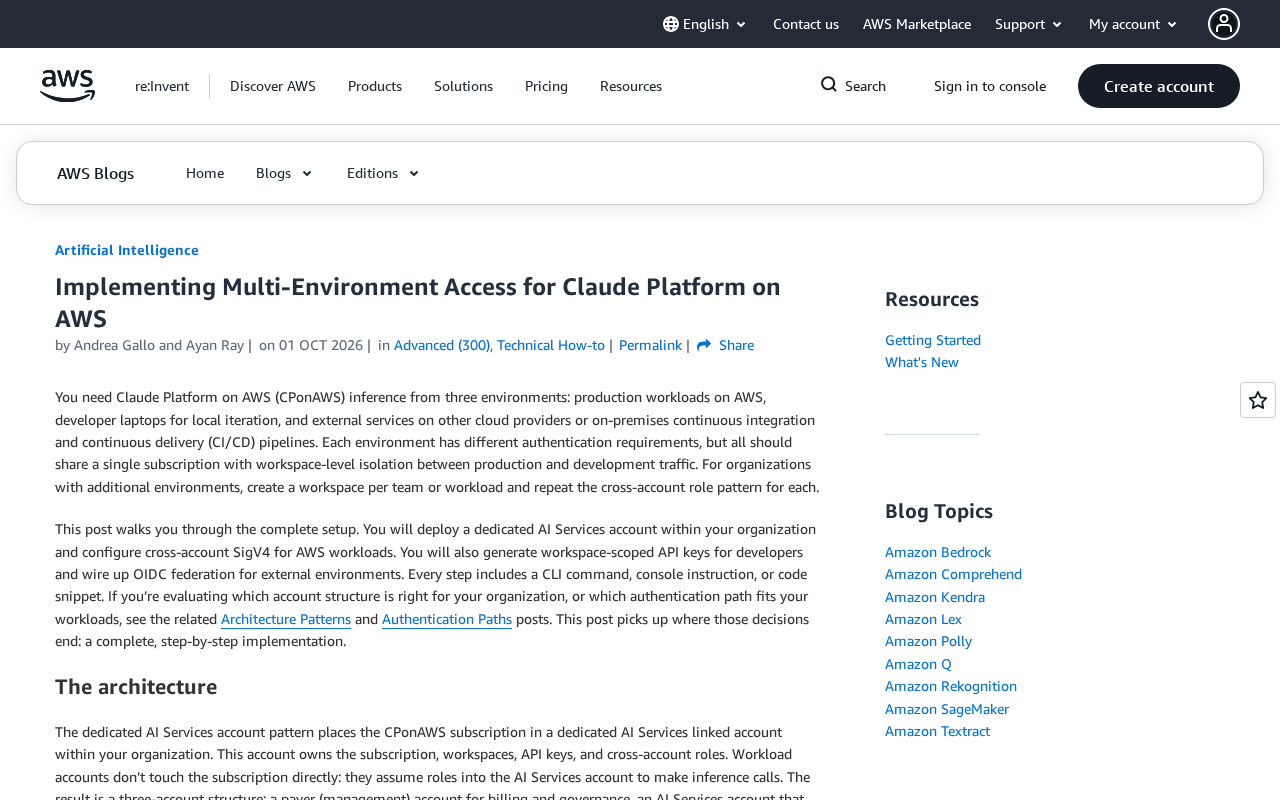Open the re:Invent menu item

(x=162, y=86)
